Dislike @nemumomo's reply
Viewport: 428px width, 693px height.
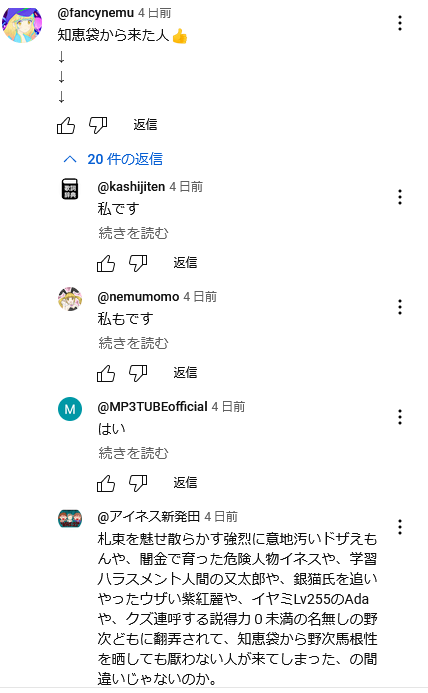[138, 373]
